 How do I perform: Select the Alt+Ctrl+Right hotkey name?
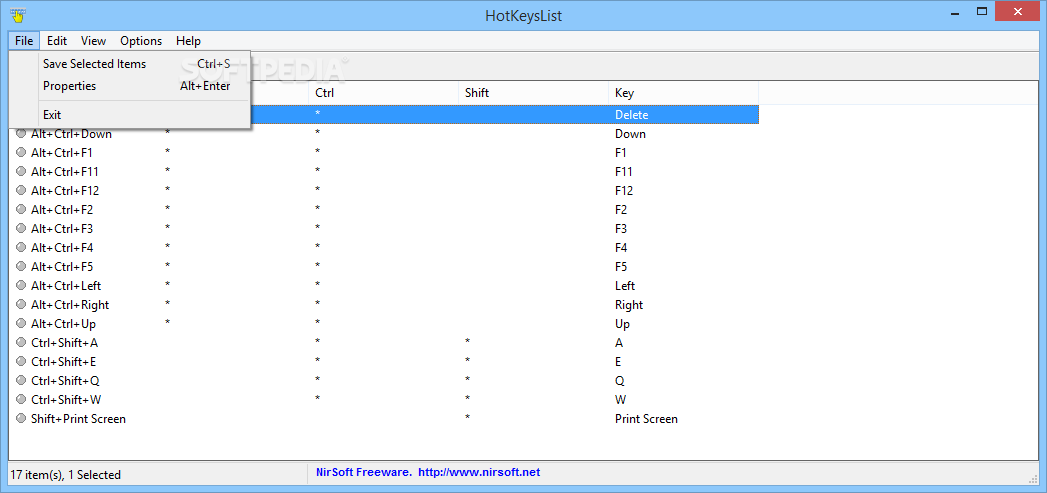(x=70, y=305)
